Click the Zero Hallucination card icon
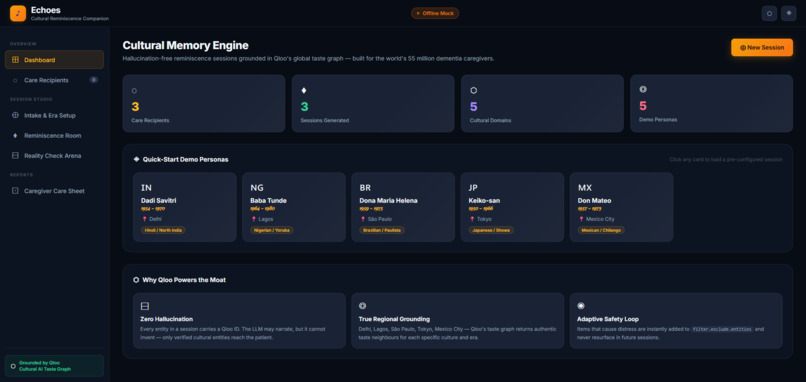This screenshot has width=806, height=382. (144, 306)
